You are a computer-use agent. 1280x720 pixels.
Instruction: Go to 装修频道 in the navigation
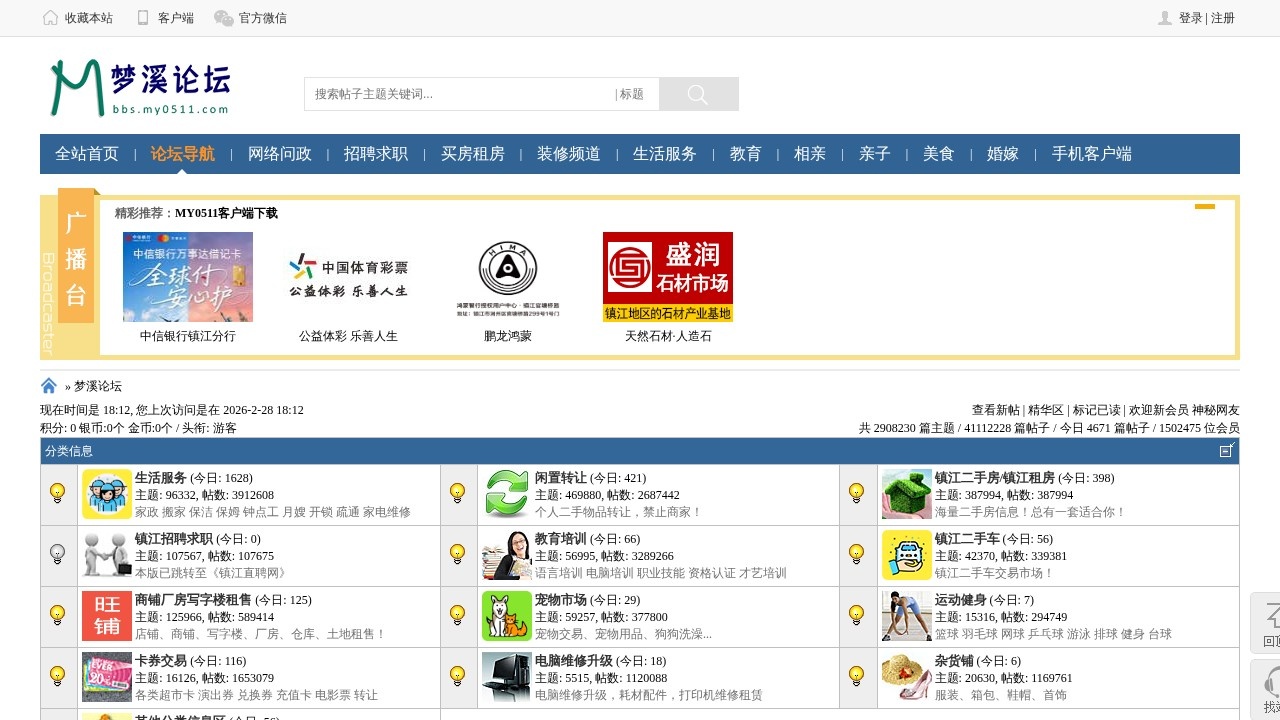[x=569, y=154]
